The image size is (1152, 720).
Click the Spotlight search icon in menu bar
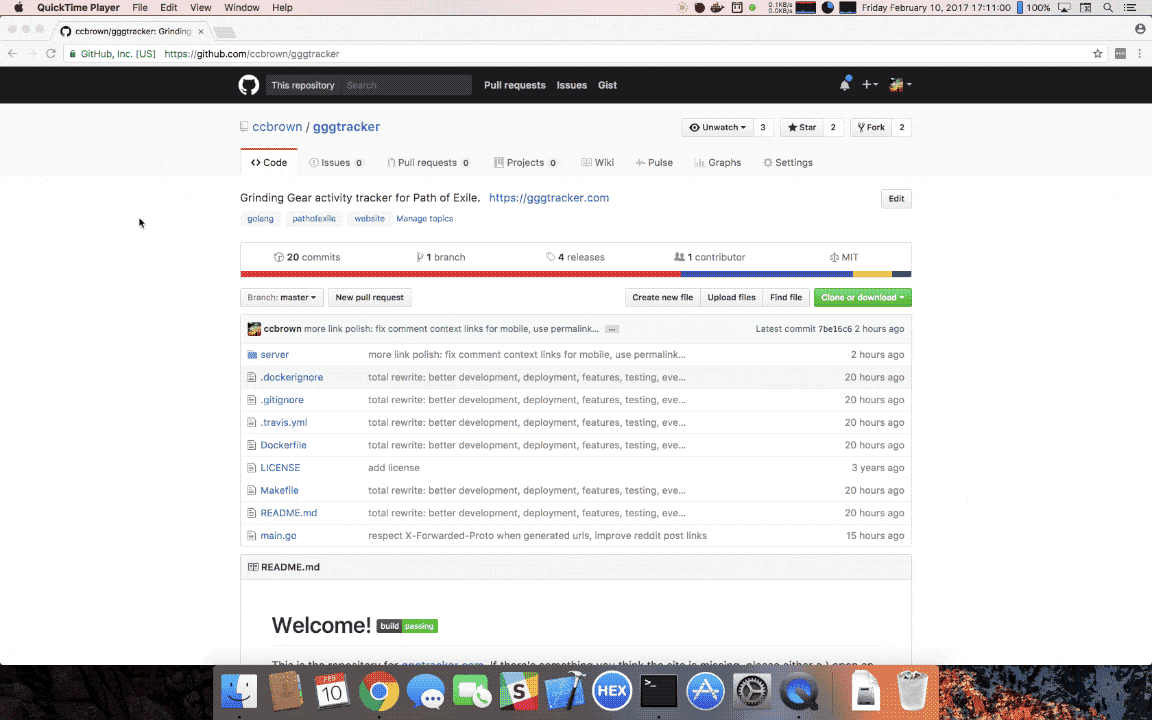click(x=1108, y=7)
